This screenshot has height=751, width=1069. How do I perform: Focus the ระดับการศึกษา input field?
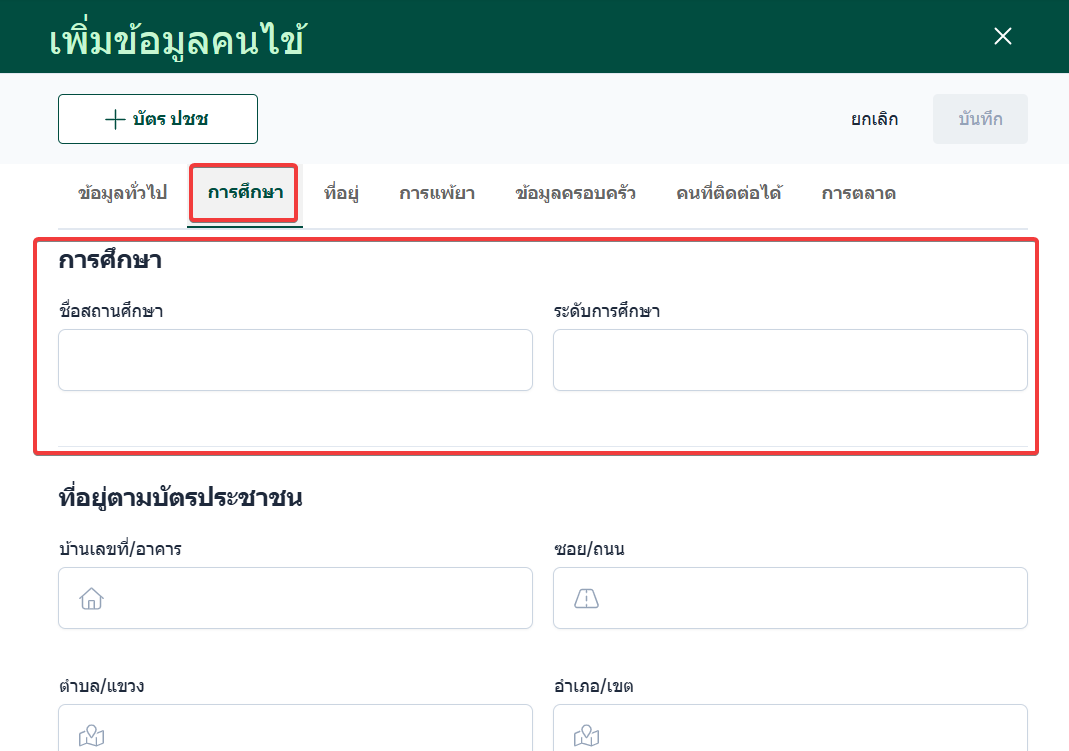(x=790, y=360)
